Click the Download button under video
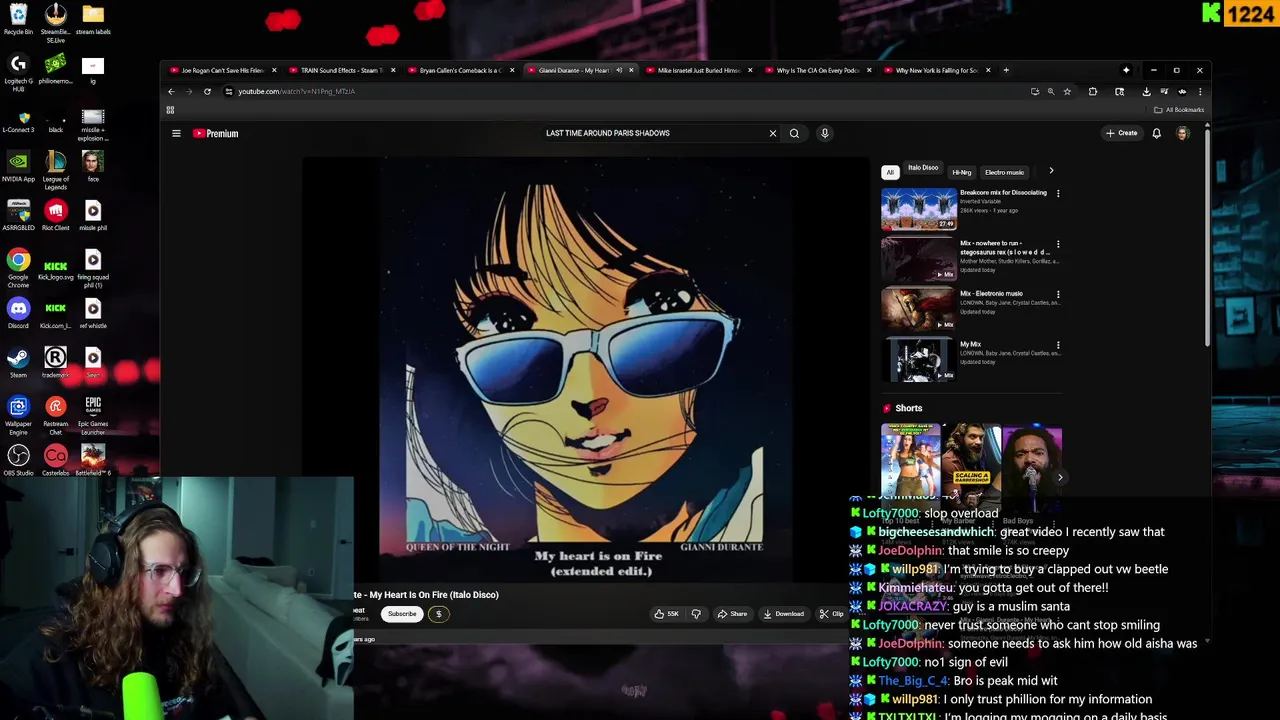Image resolution: width=1280 pixels, height=720 pixels. [783, 614]
